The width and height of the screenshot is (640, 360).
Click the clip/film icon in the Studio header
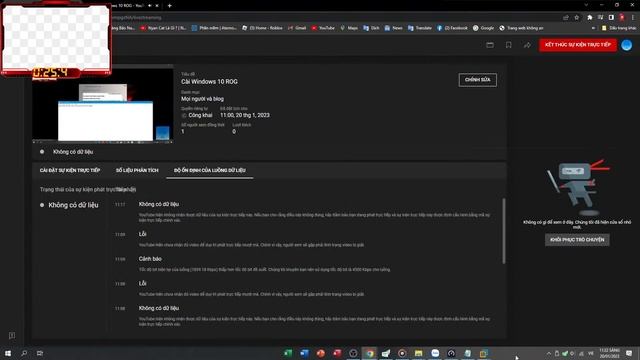pyautogui.click(x=490, y=45)
